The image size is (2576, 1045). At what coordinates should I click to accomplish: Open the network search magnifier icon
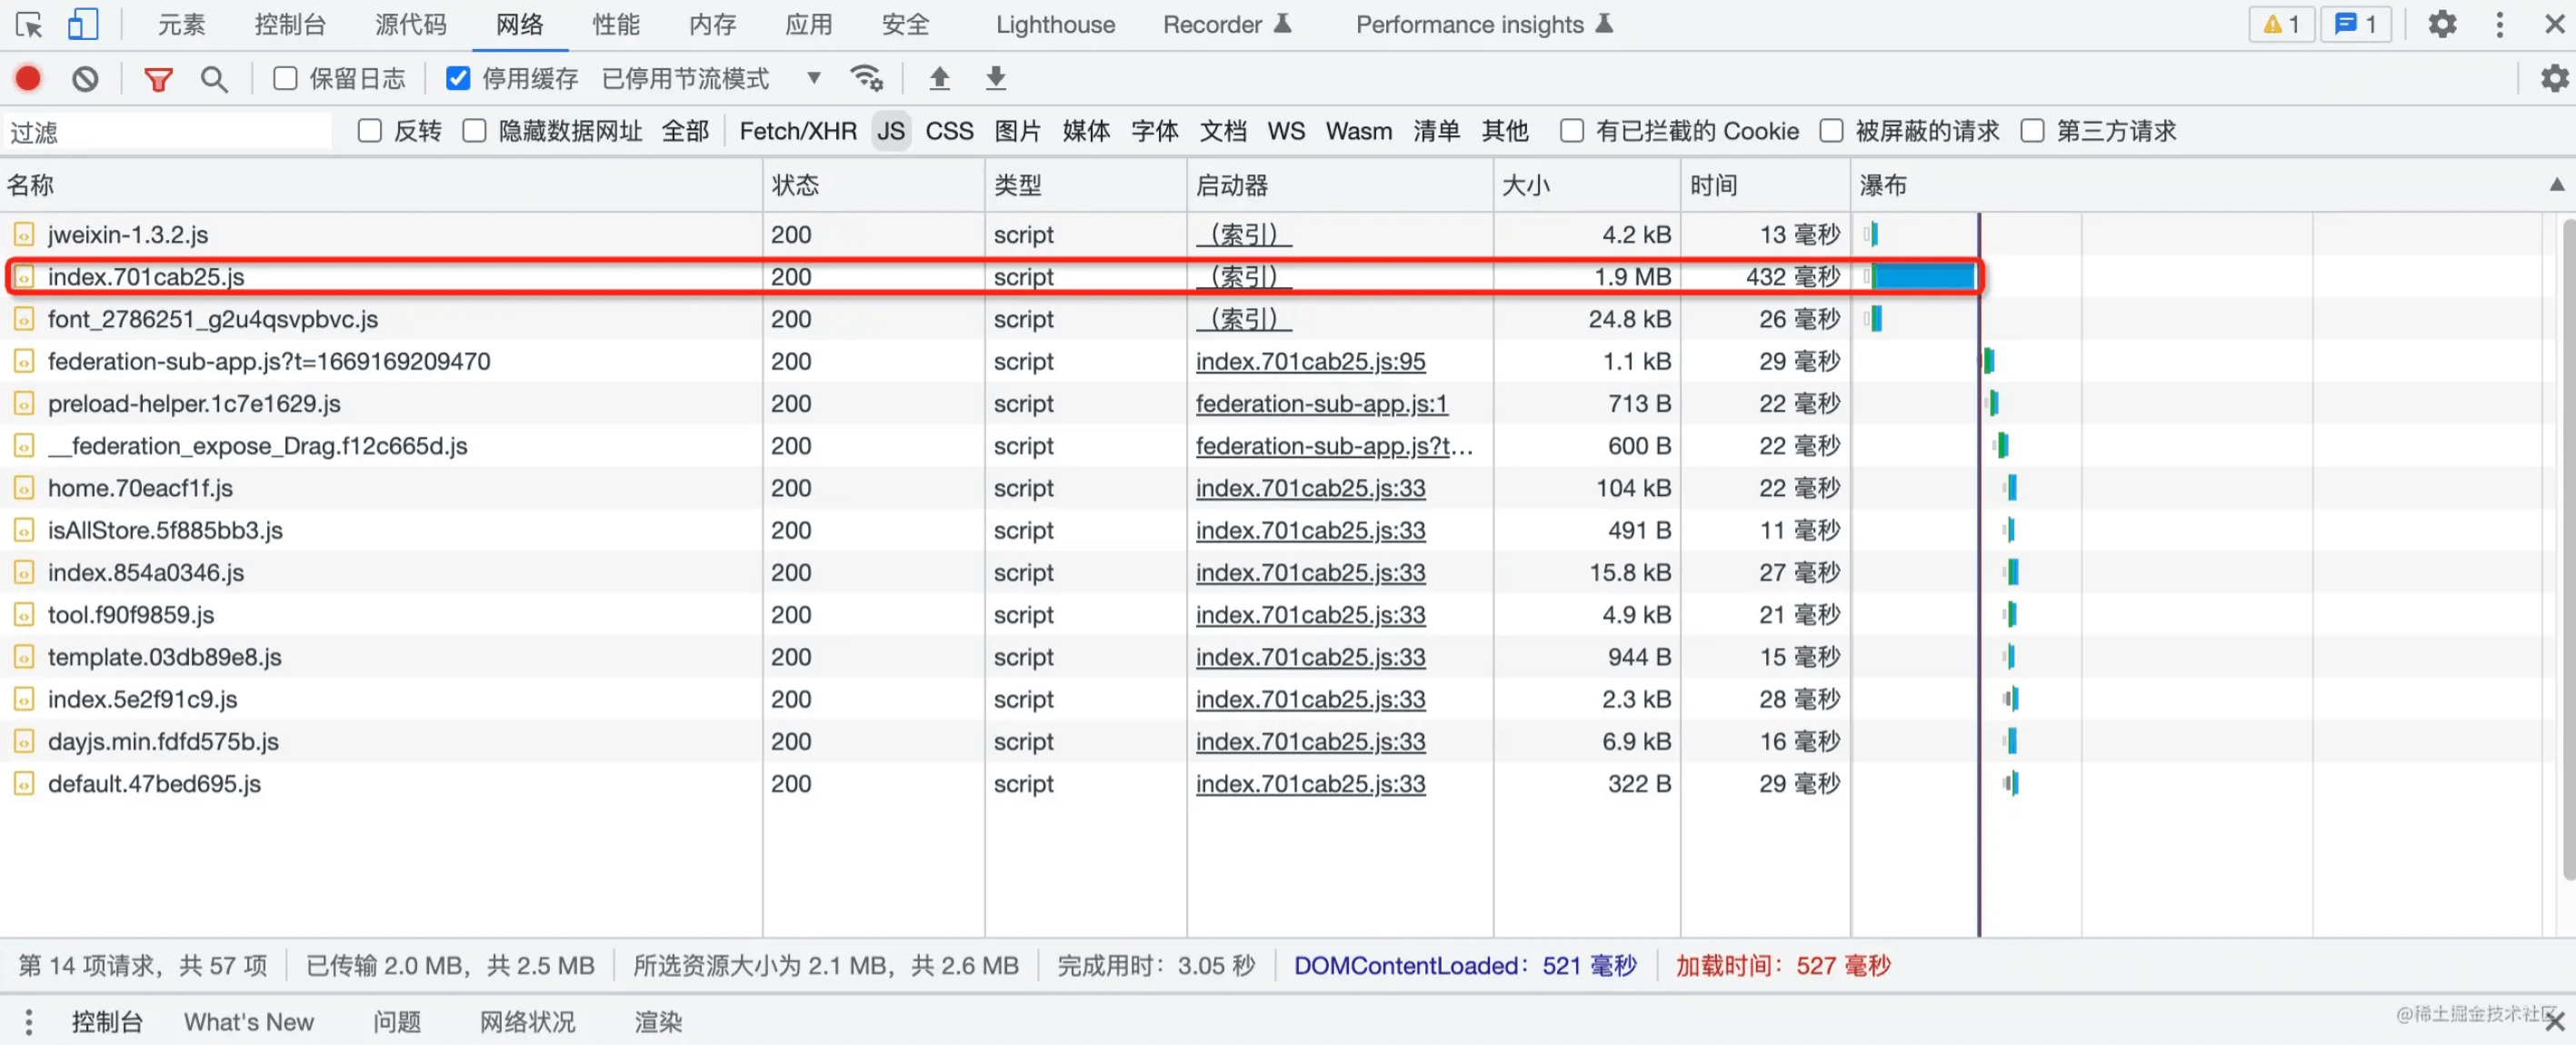pyautogui.click(x=213, y=78)
